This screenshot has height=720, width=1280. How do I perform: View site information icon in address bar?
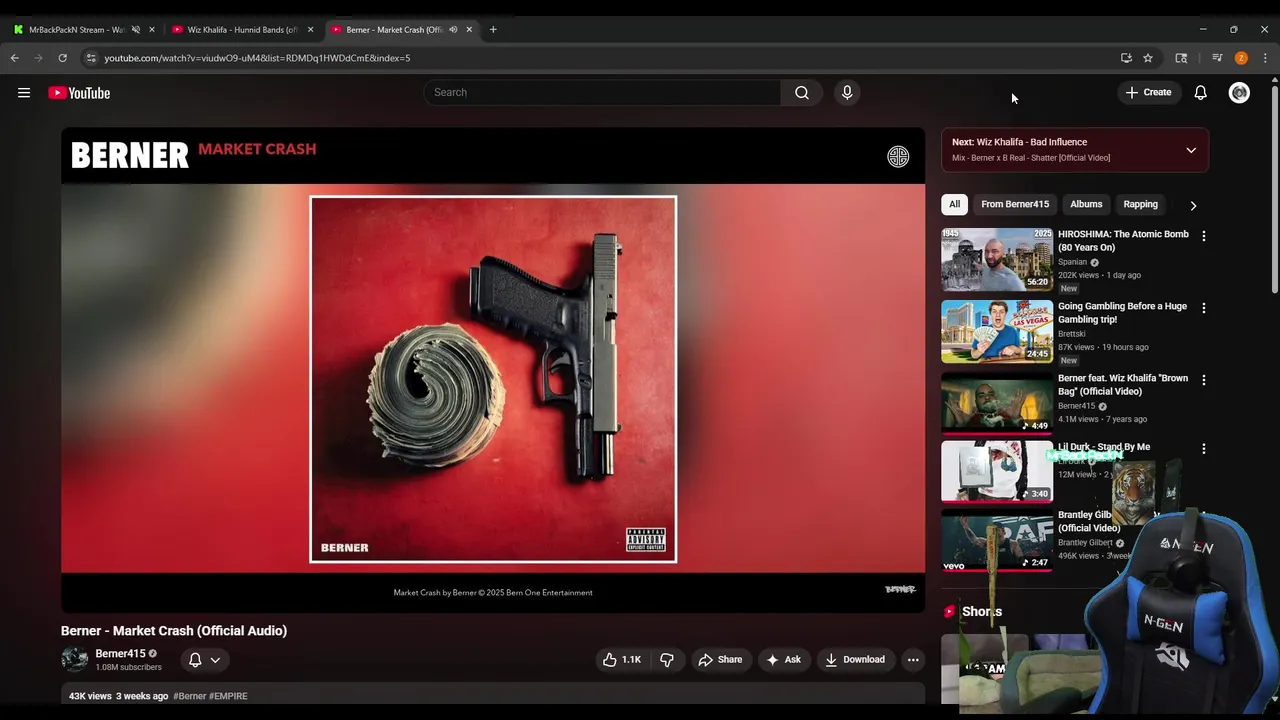(91, 58)
